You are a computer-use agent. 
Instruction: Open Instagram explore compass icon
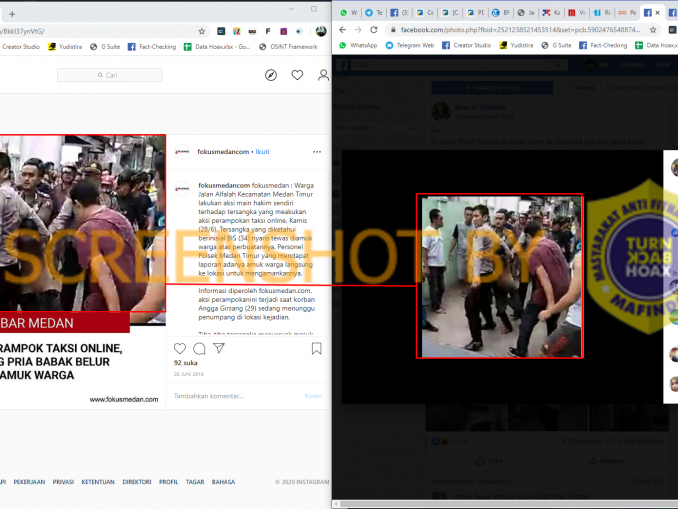pos(271,75)
